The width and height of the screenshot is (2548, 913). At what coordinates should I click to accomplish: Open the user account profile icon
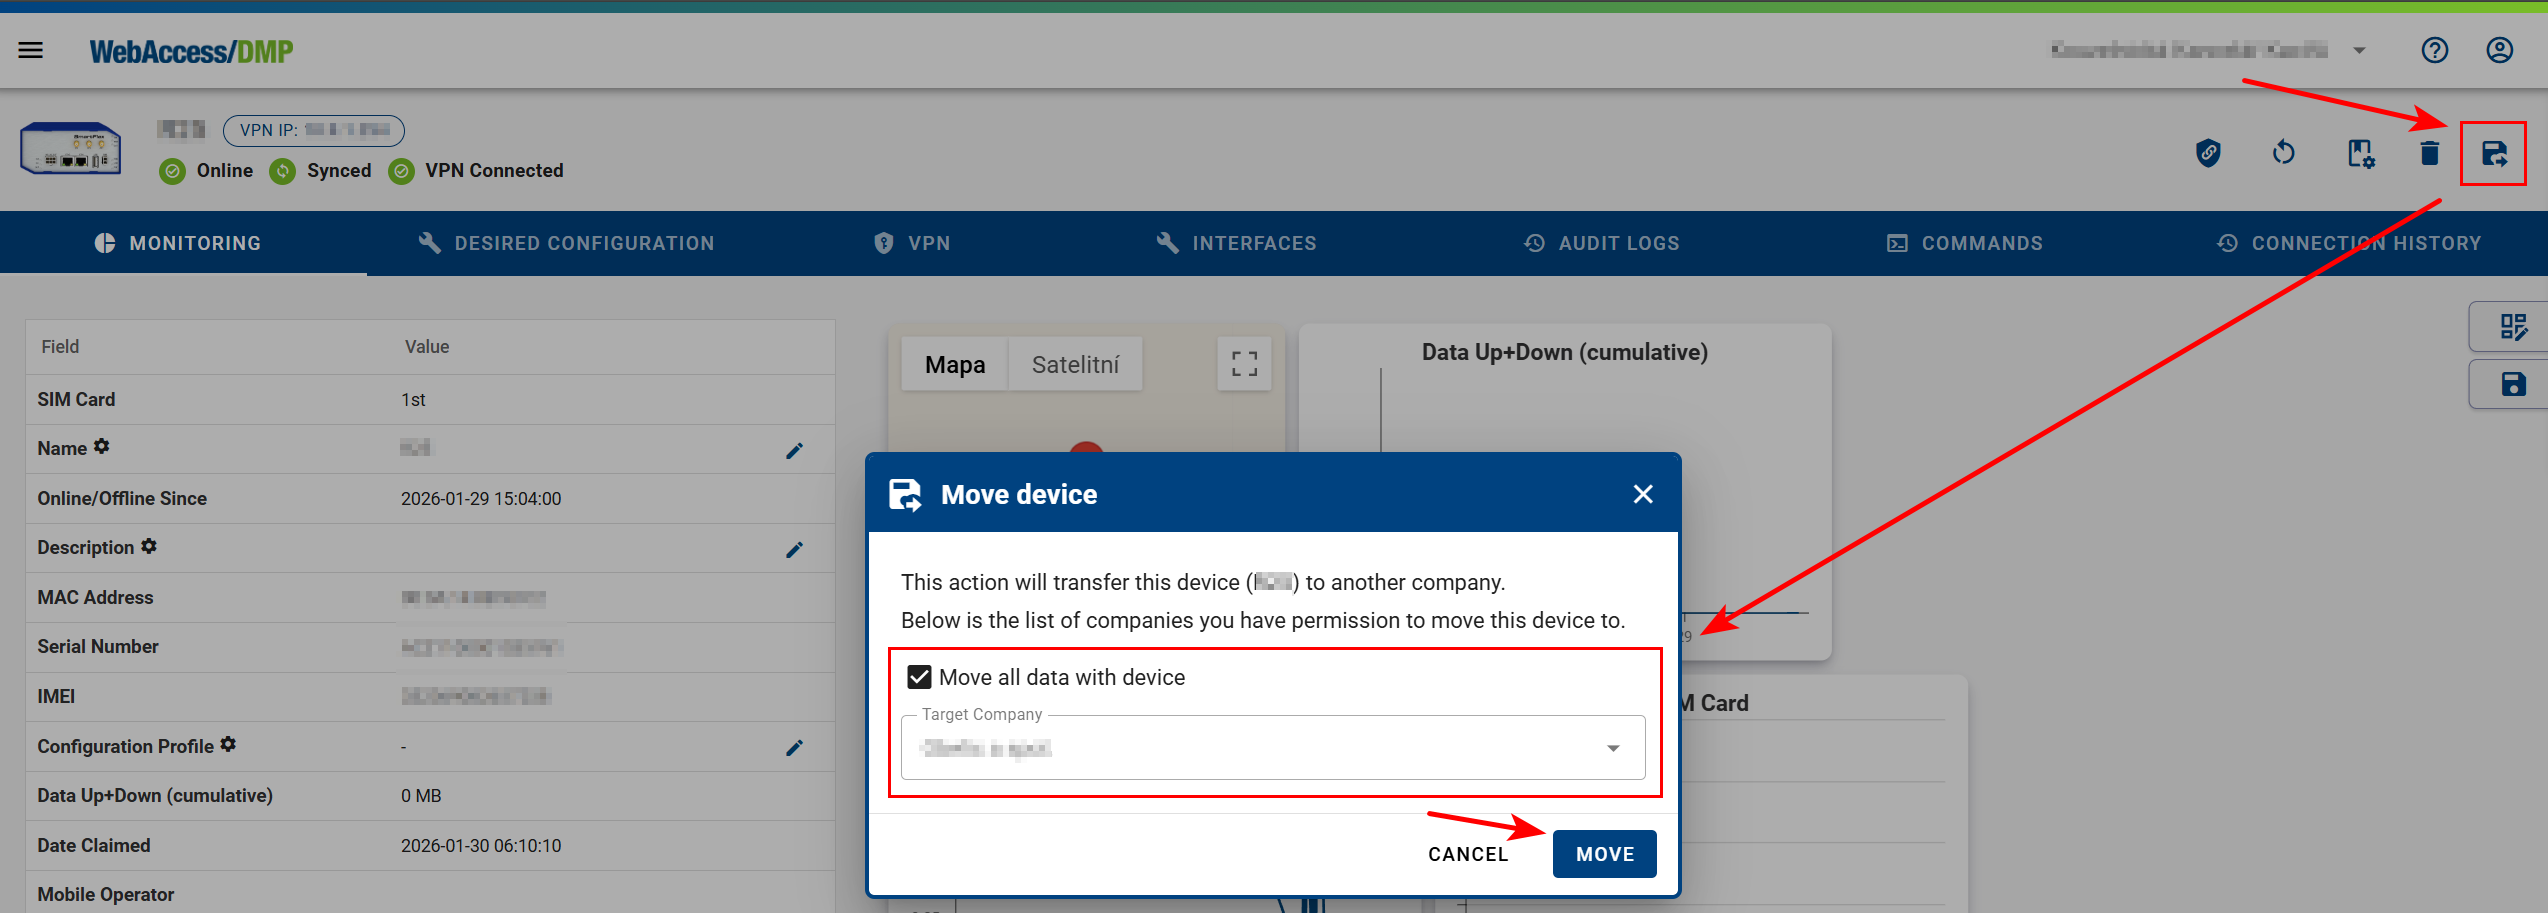(2499, 50)
